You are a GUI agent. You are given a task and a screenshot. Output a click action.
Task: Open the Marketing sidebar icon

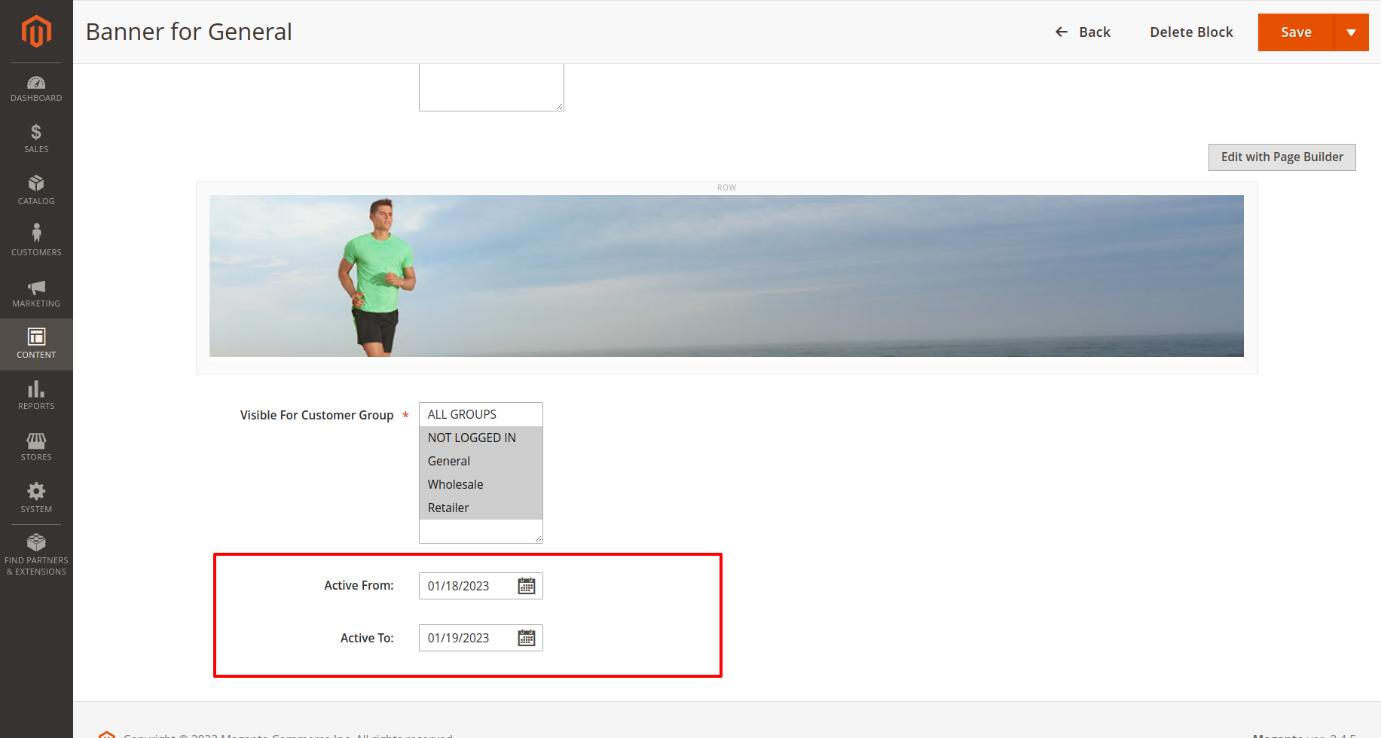click(x=36, y=293)
